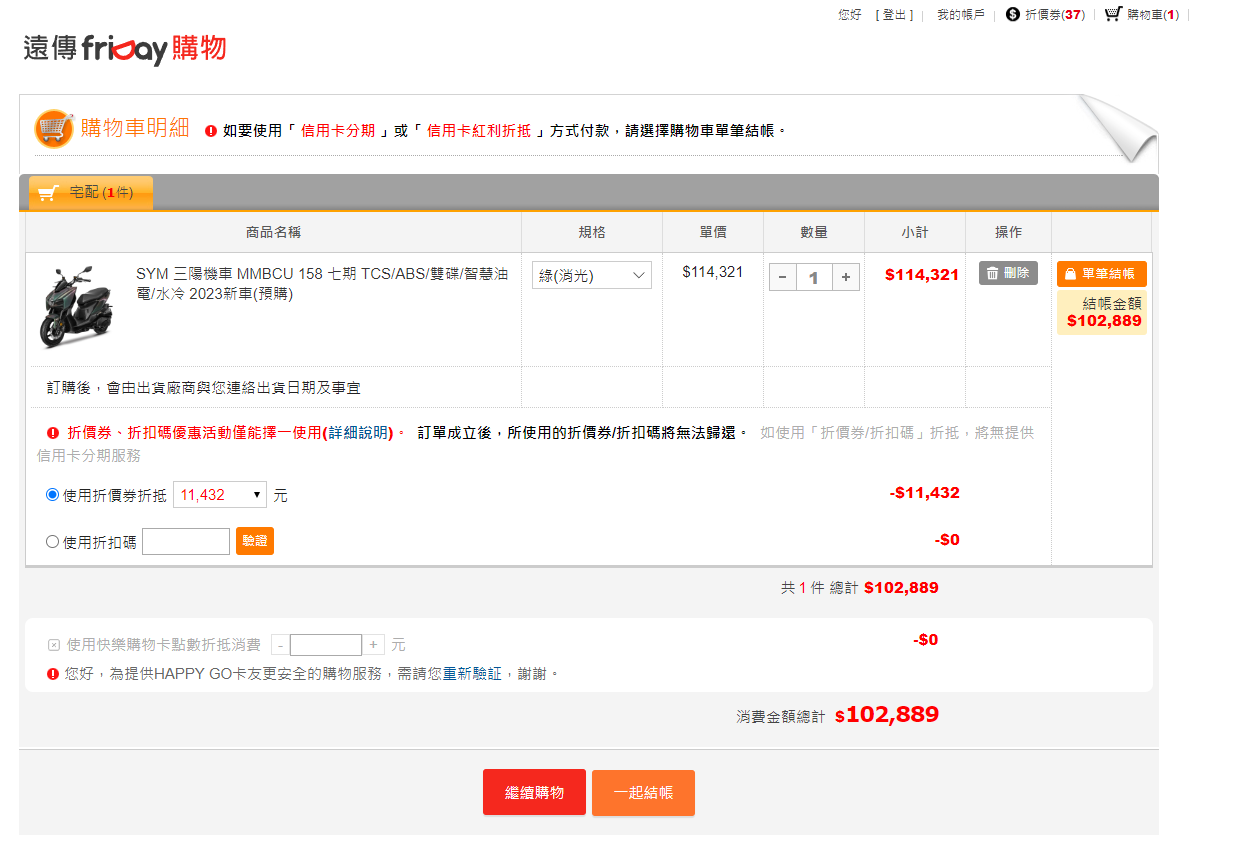Click the friDay shopping logo

[x=125, y=48]
